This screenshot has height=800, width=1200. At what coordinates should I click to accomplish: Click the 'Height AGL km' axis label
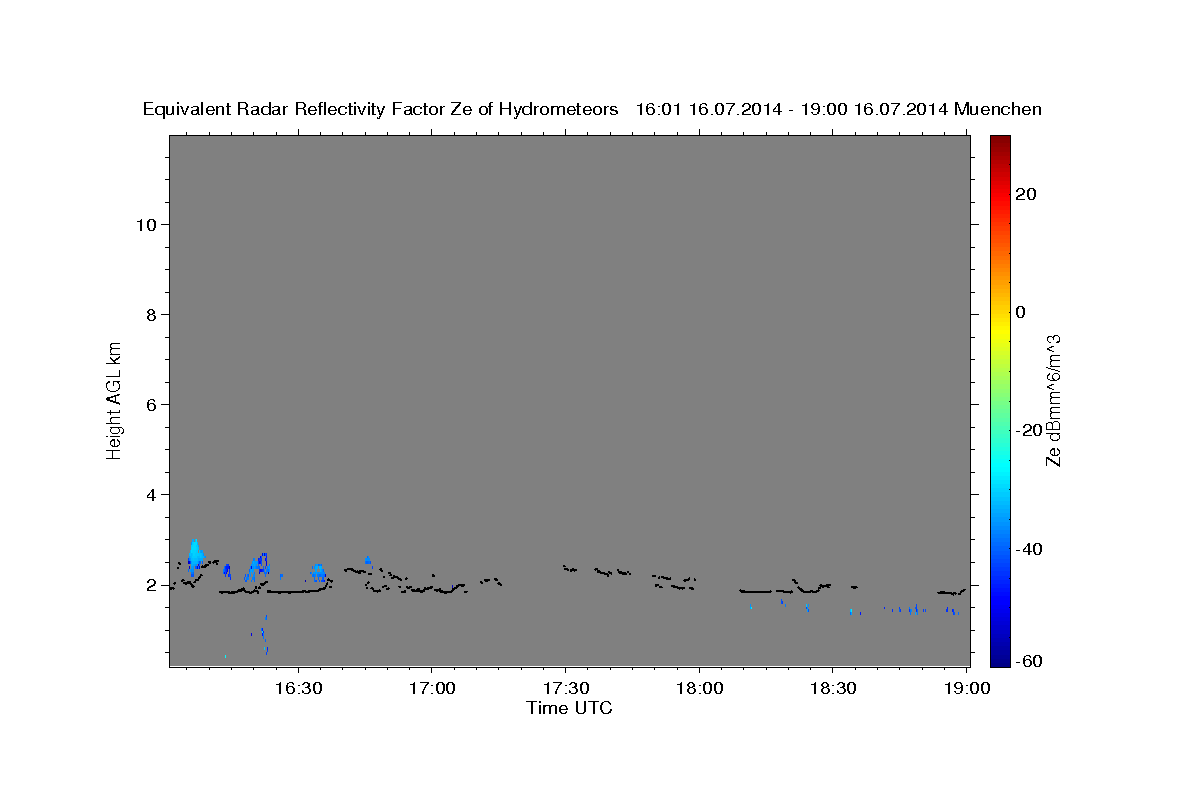point(115,399)
